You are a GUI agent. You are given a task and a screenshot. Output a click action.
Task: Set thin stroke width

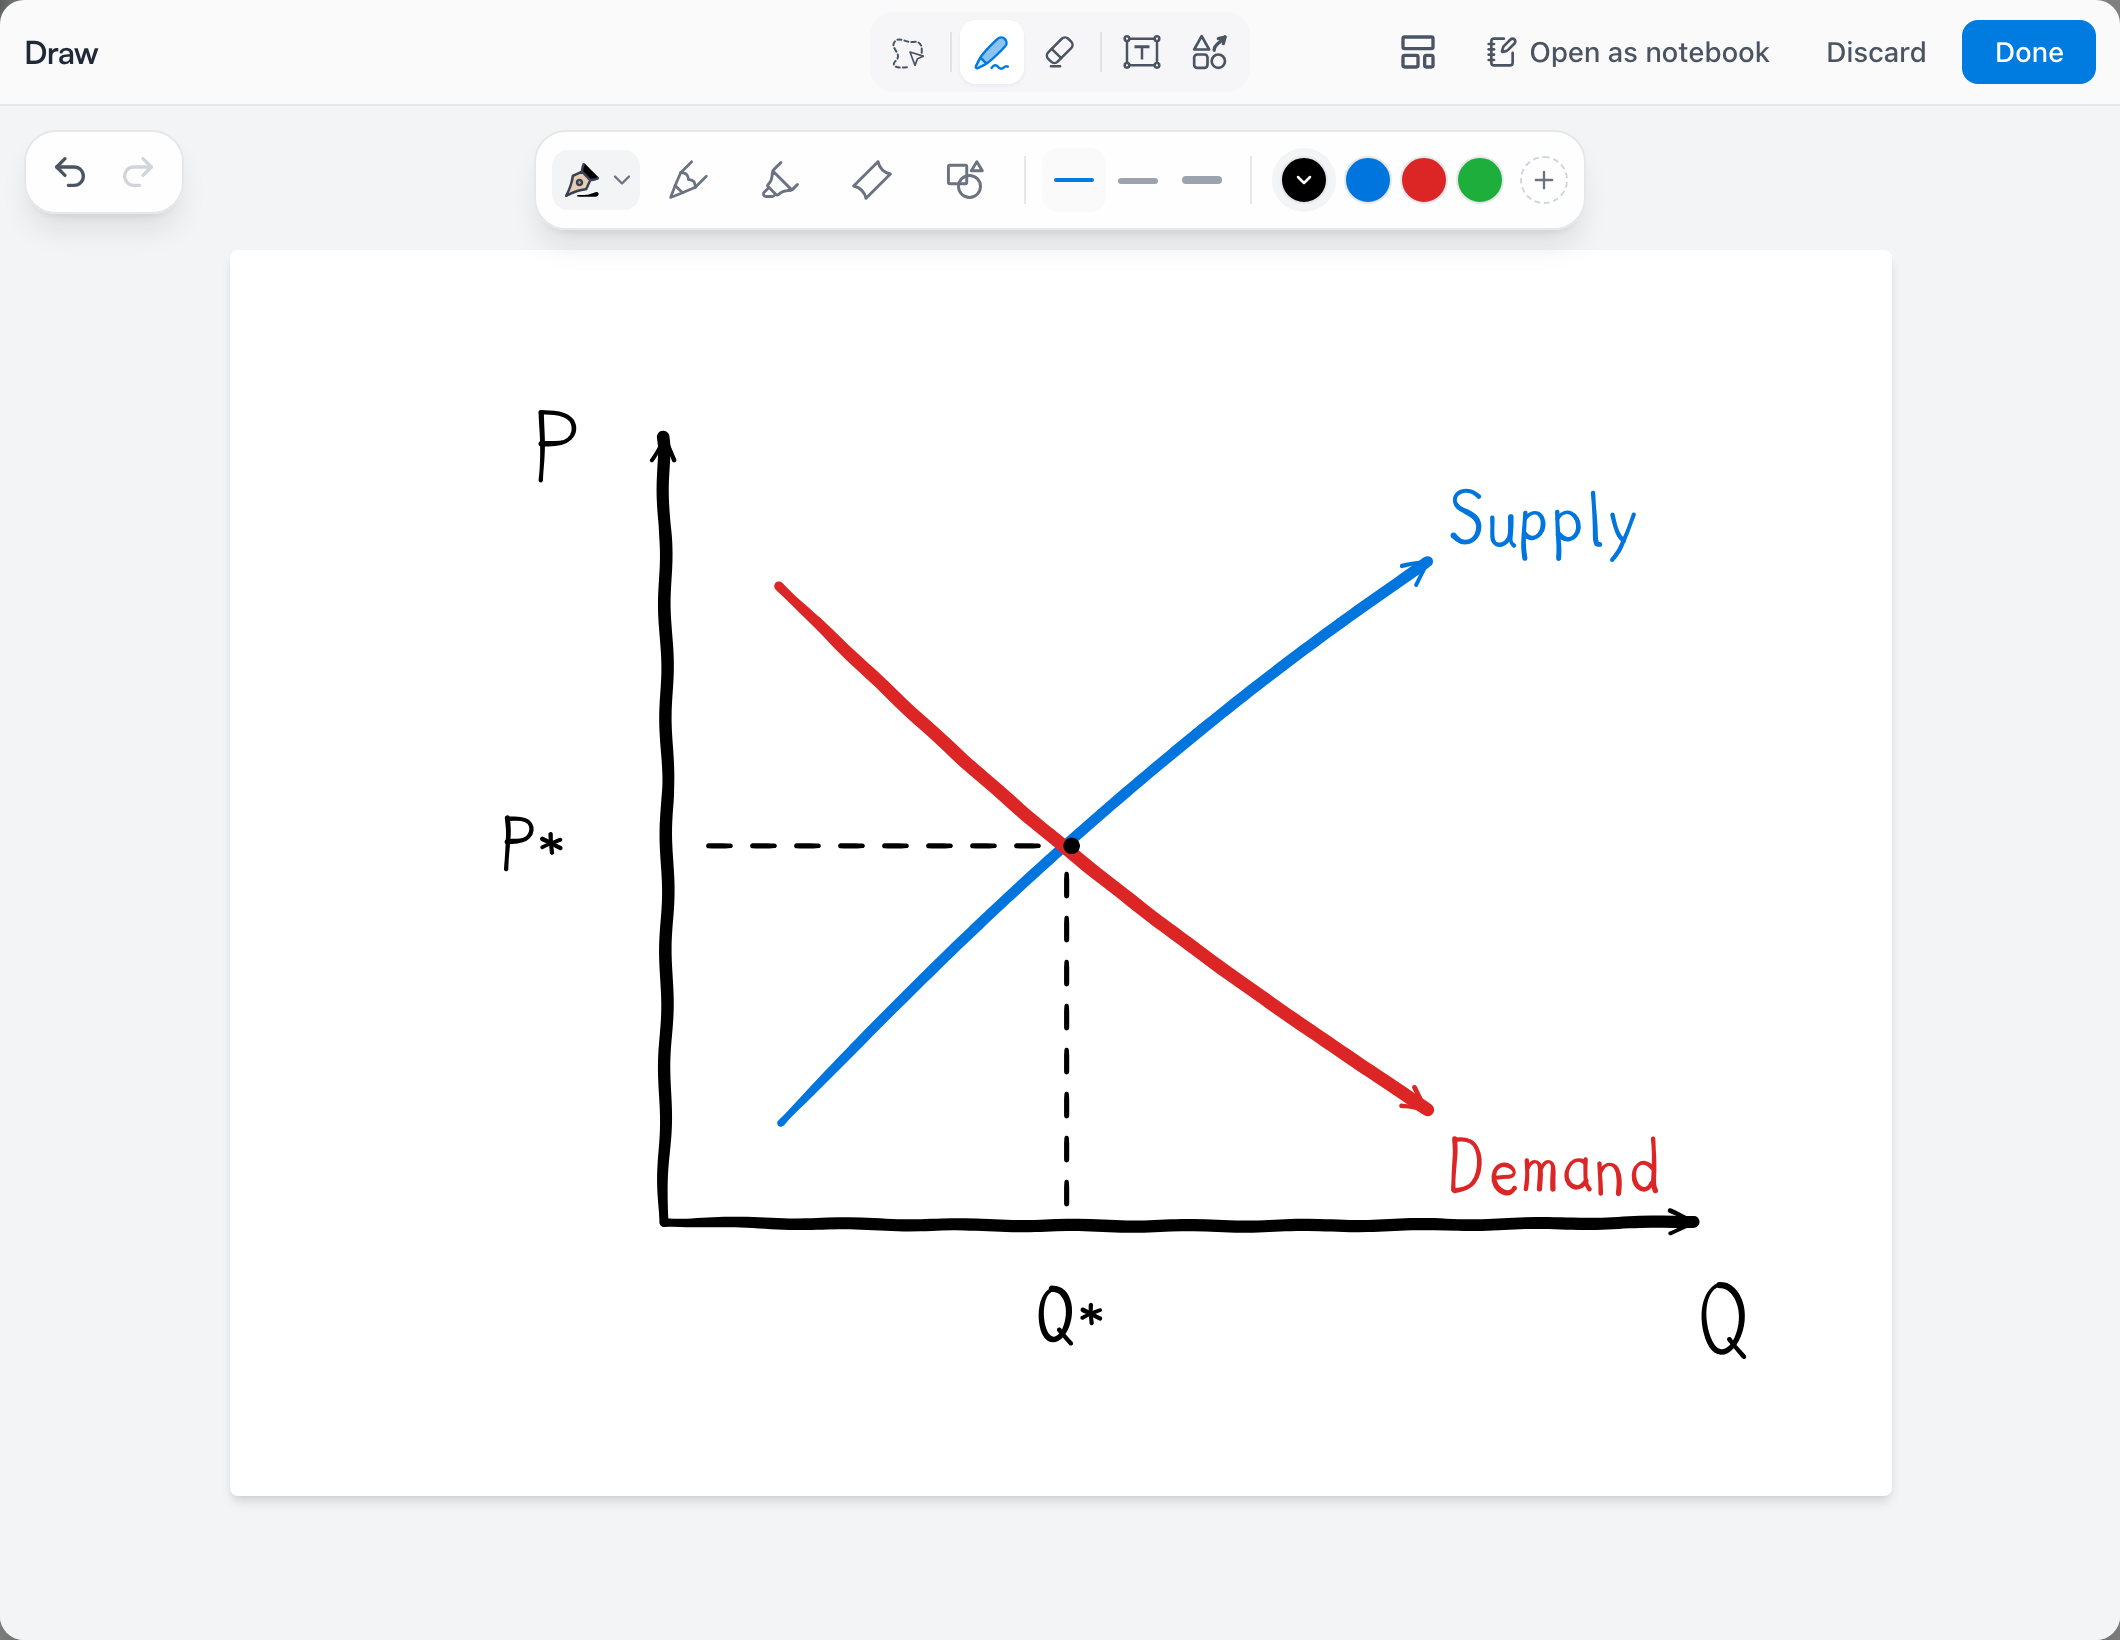1074,181
